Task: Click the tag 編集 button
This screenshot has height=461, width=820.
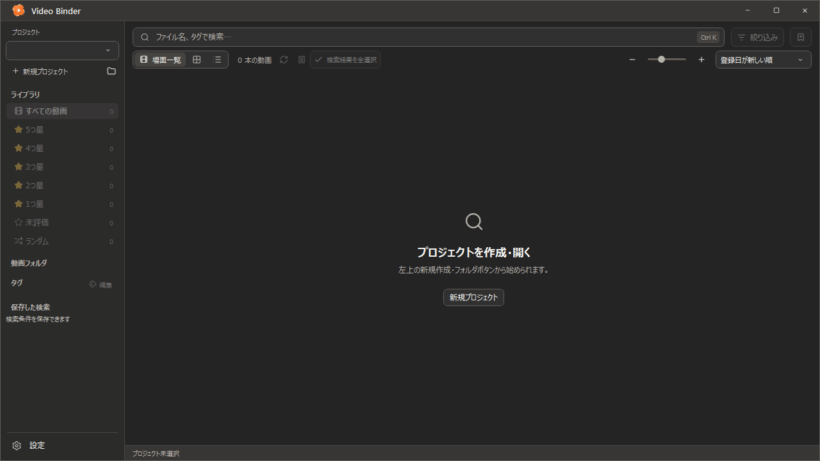Action: tap(101, 285)
